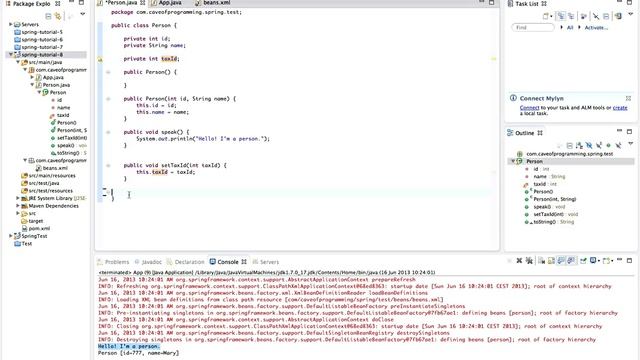The height and width of the screenshot is (360, 640).
Task: Expand JRE System Library node
Action: [18, 198]
